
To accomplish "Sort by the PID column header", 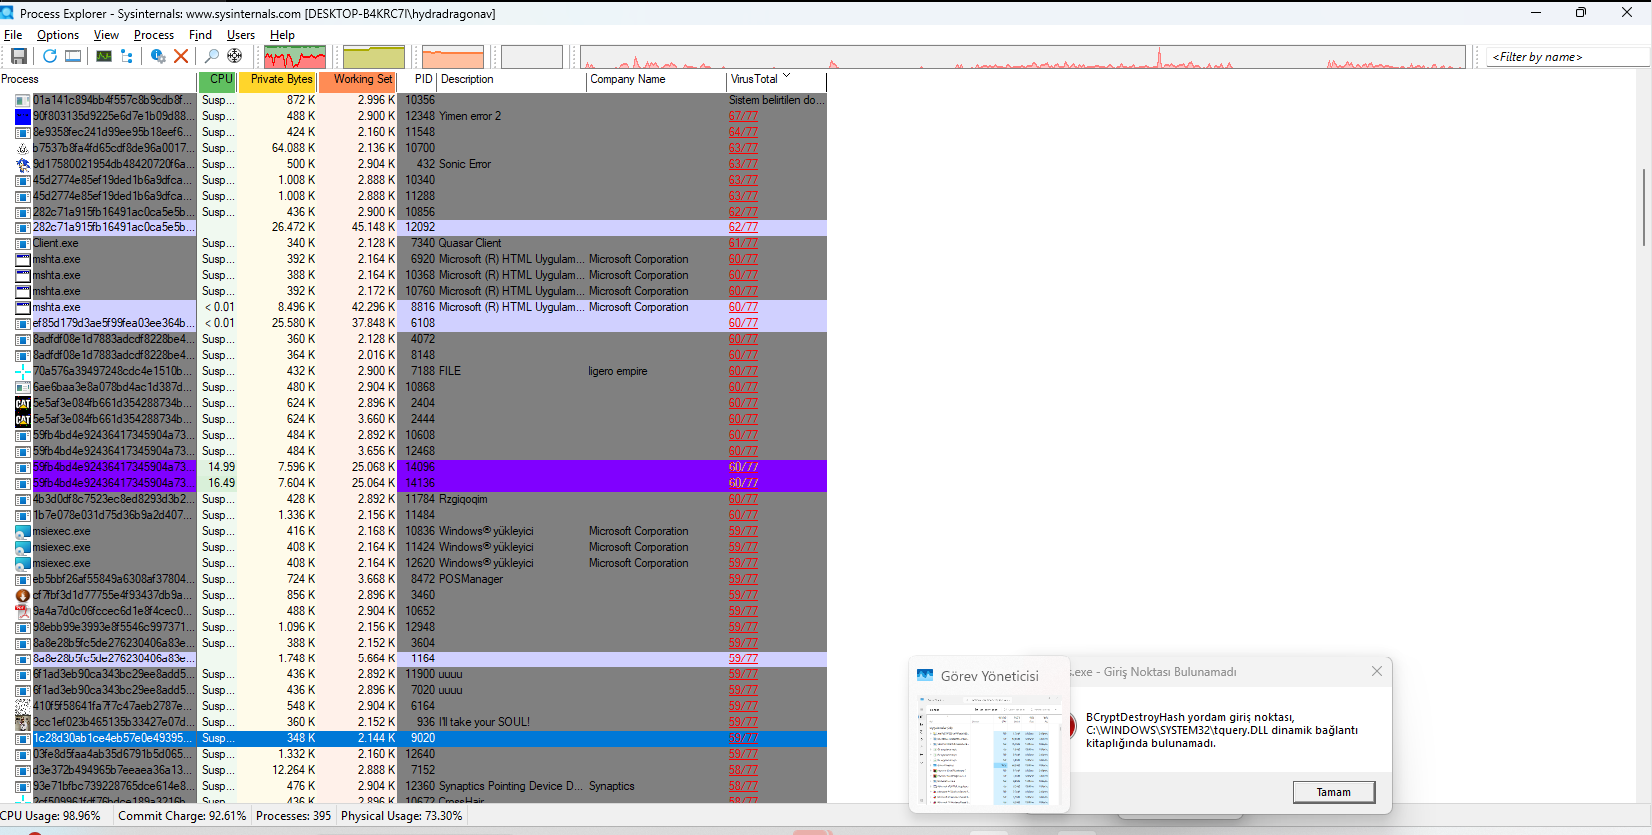I will (x=418, y=80).
